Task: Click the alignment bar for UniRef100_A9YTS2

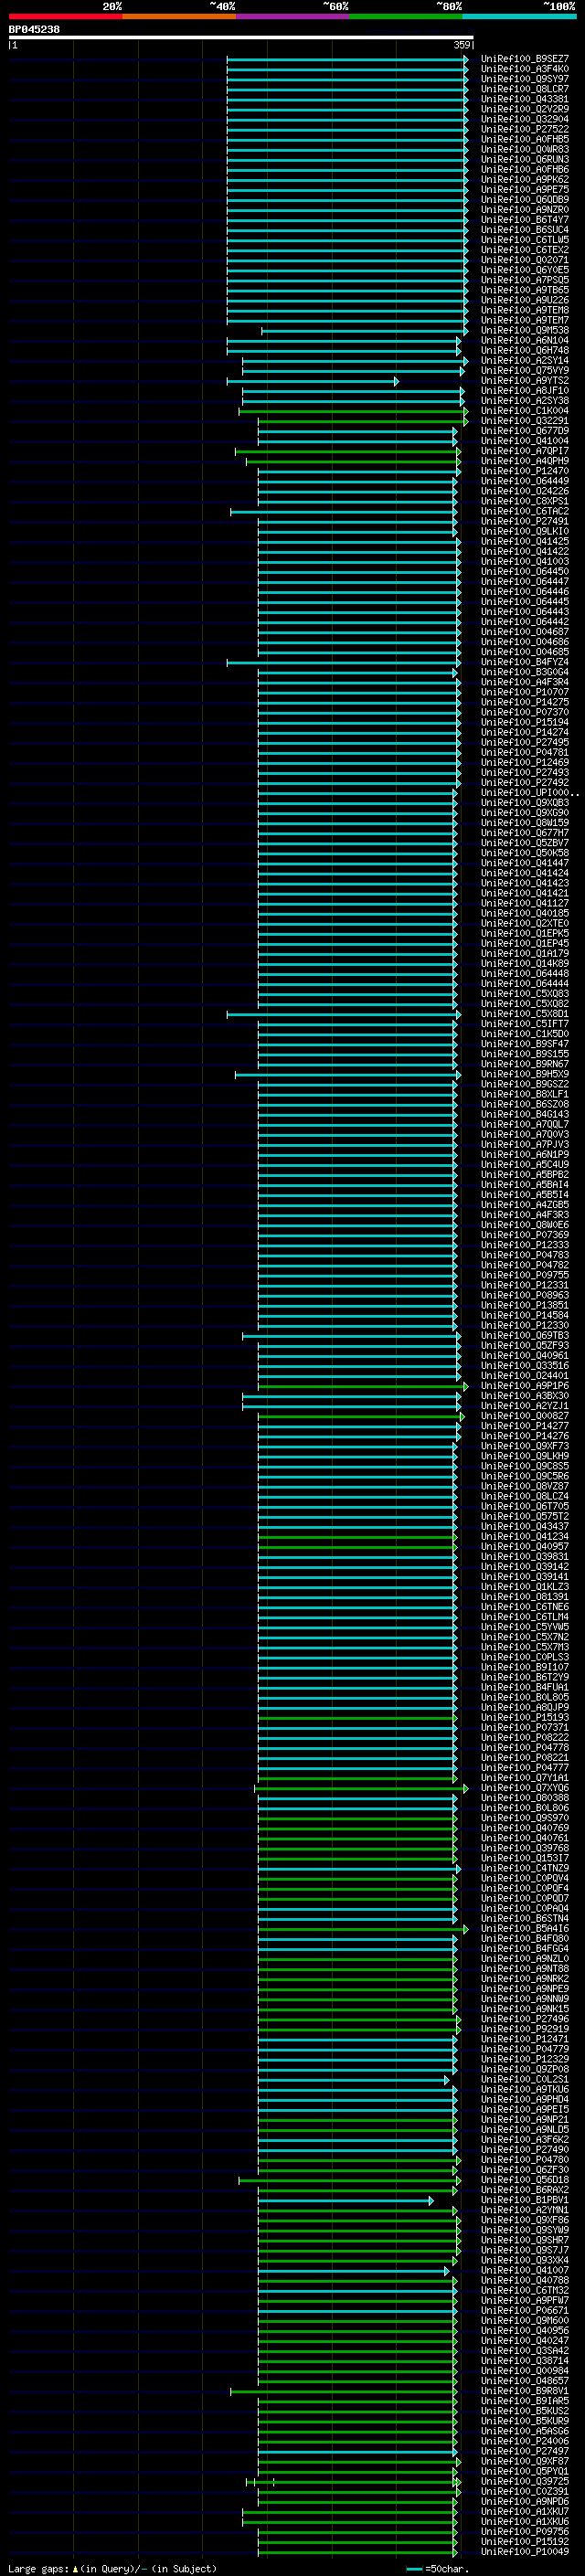Action: 312,381
